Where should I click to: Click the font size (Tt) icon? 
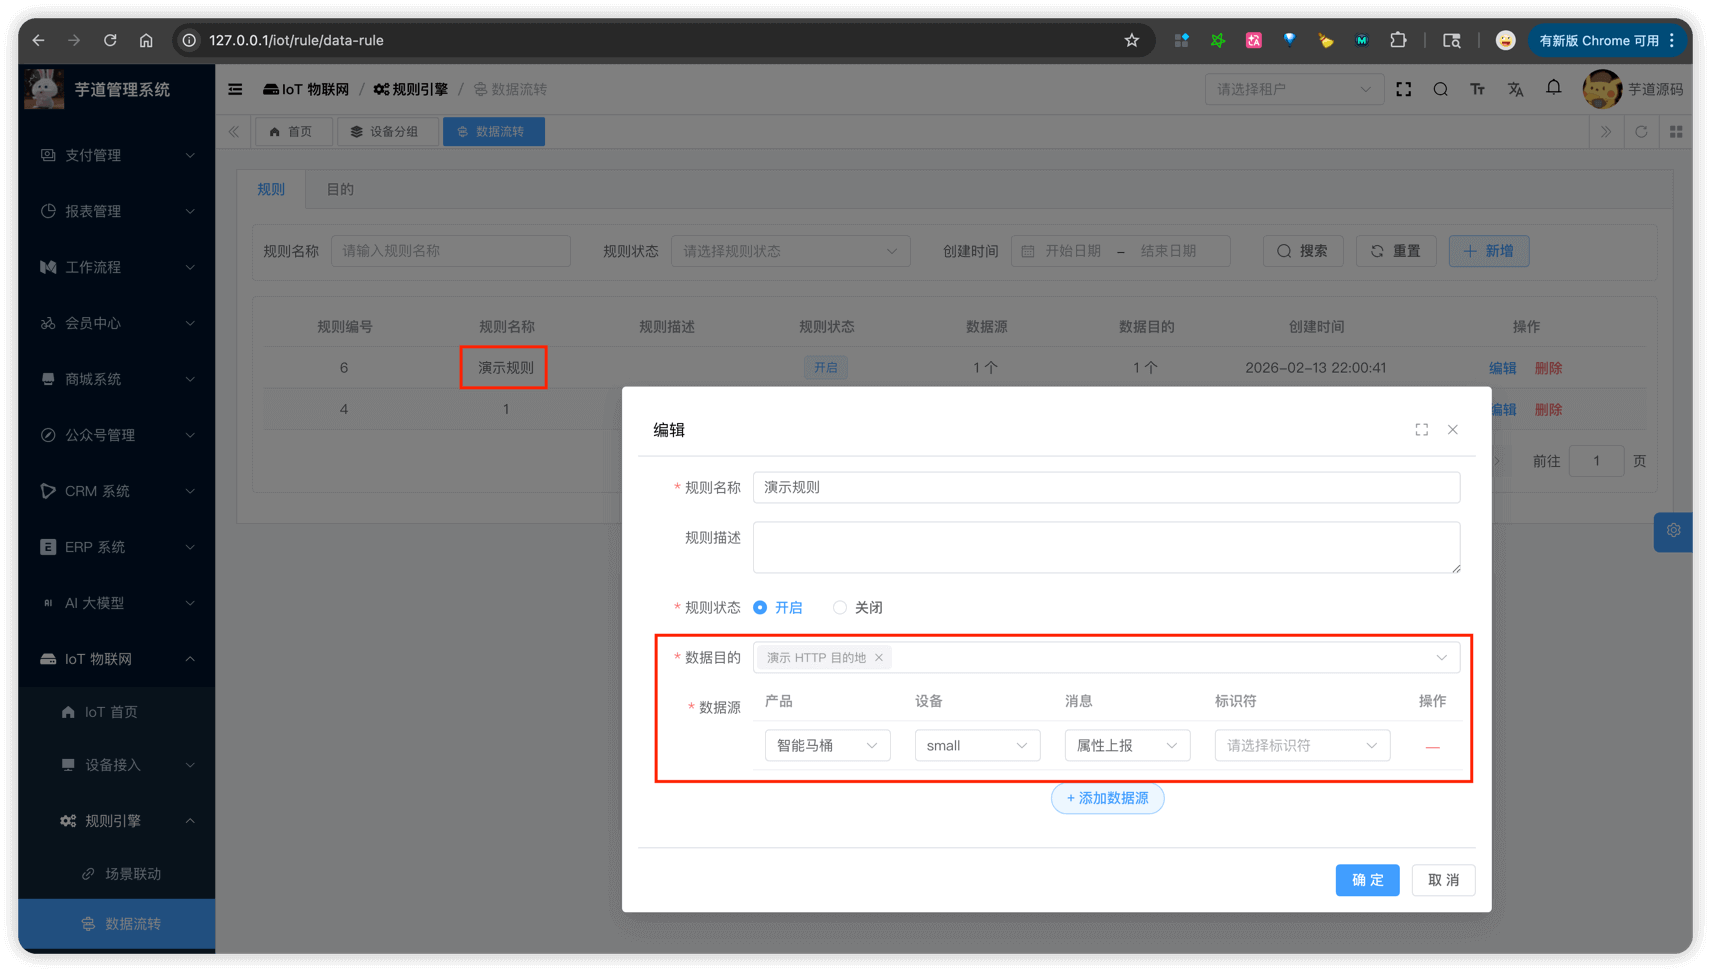[1477, 89]
